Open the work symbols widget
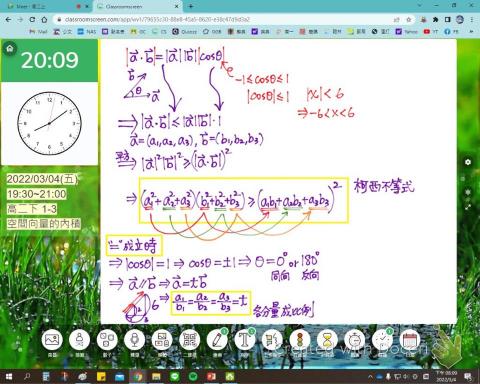Image resolution: width=480 pixels, height=384 pixels. pyautogui.click(x=272, y=340)
